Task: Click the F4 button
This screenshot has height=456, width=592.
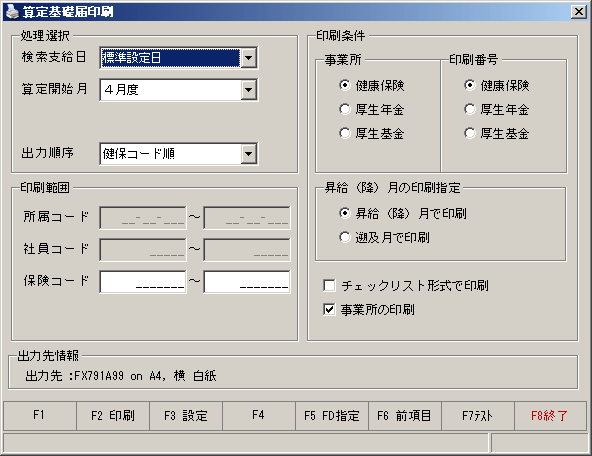Action: tap(259, 416)
